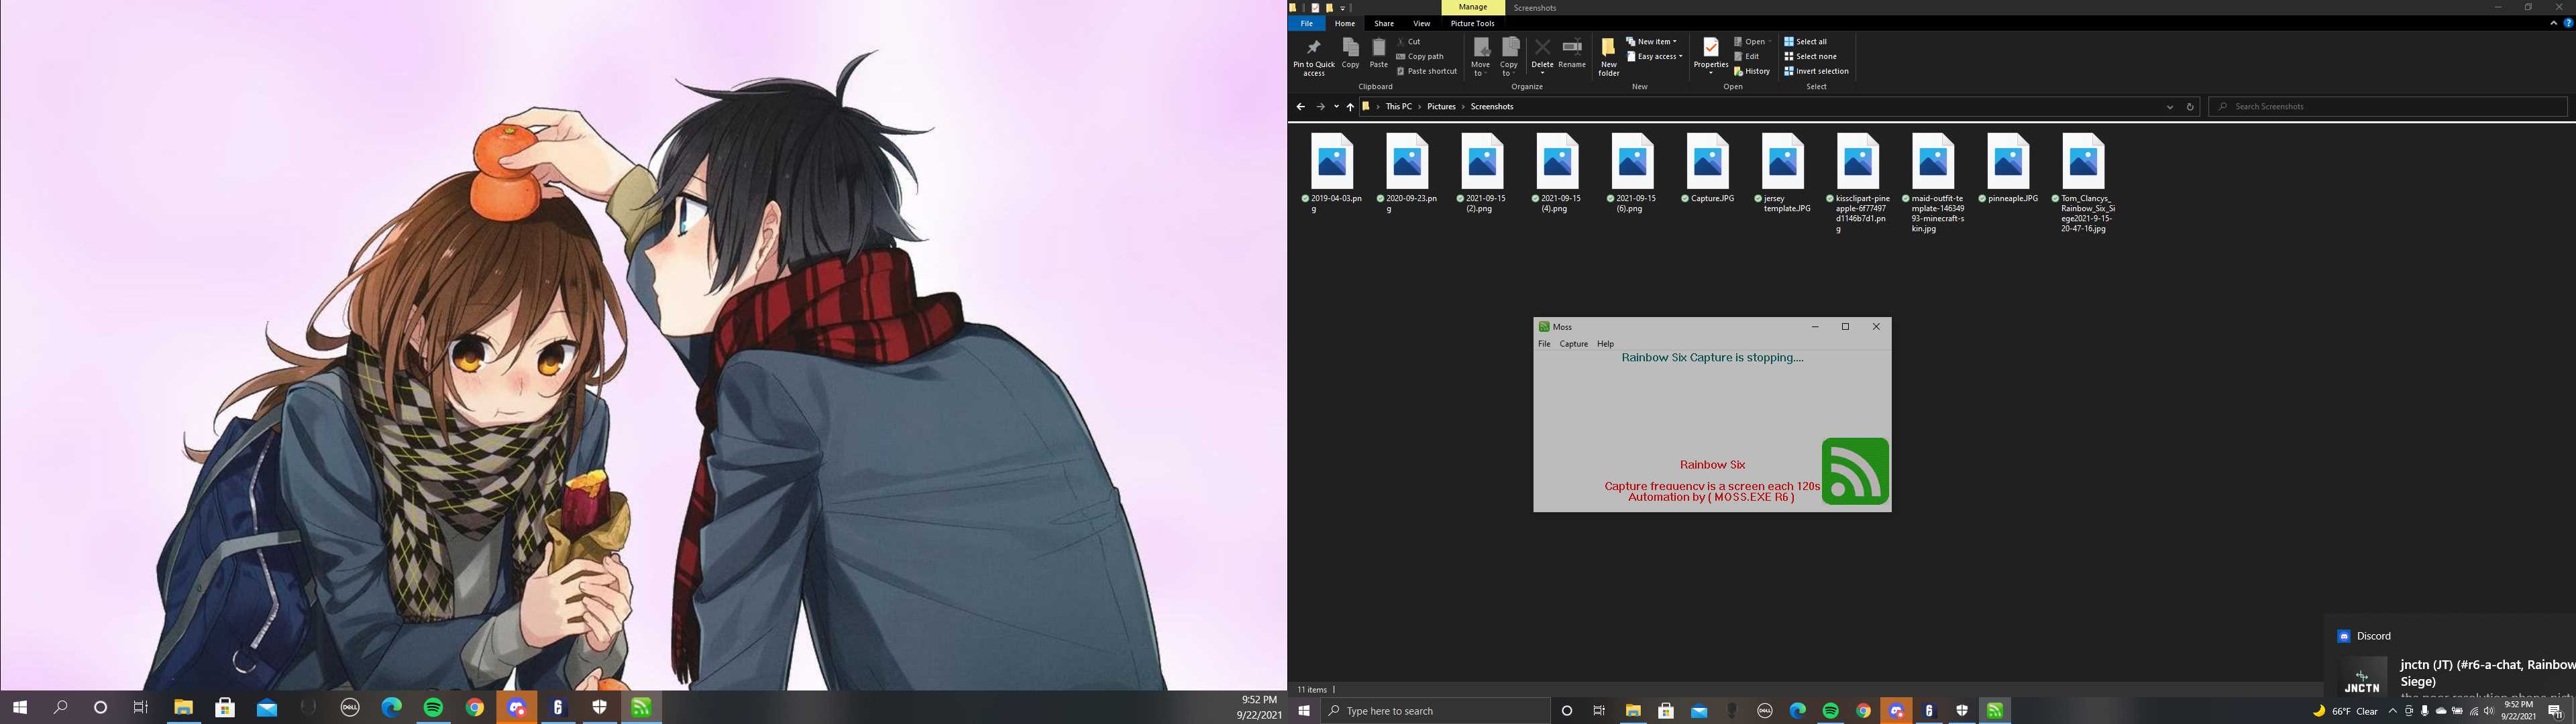Click Select all in the ribbon
This screenshot has width=2576, height=724.
1805,42
